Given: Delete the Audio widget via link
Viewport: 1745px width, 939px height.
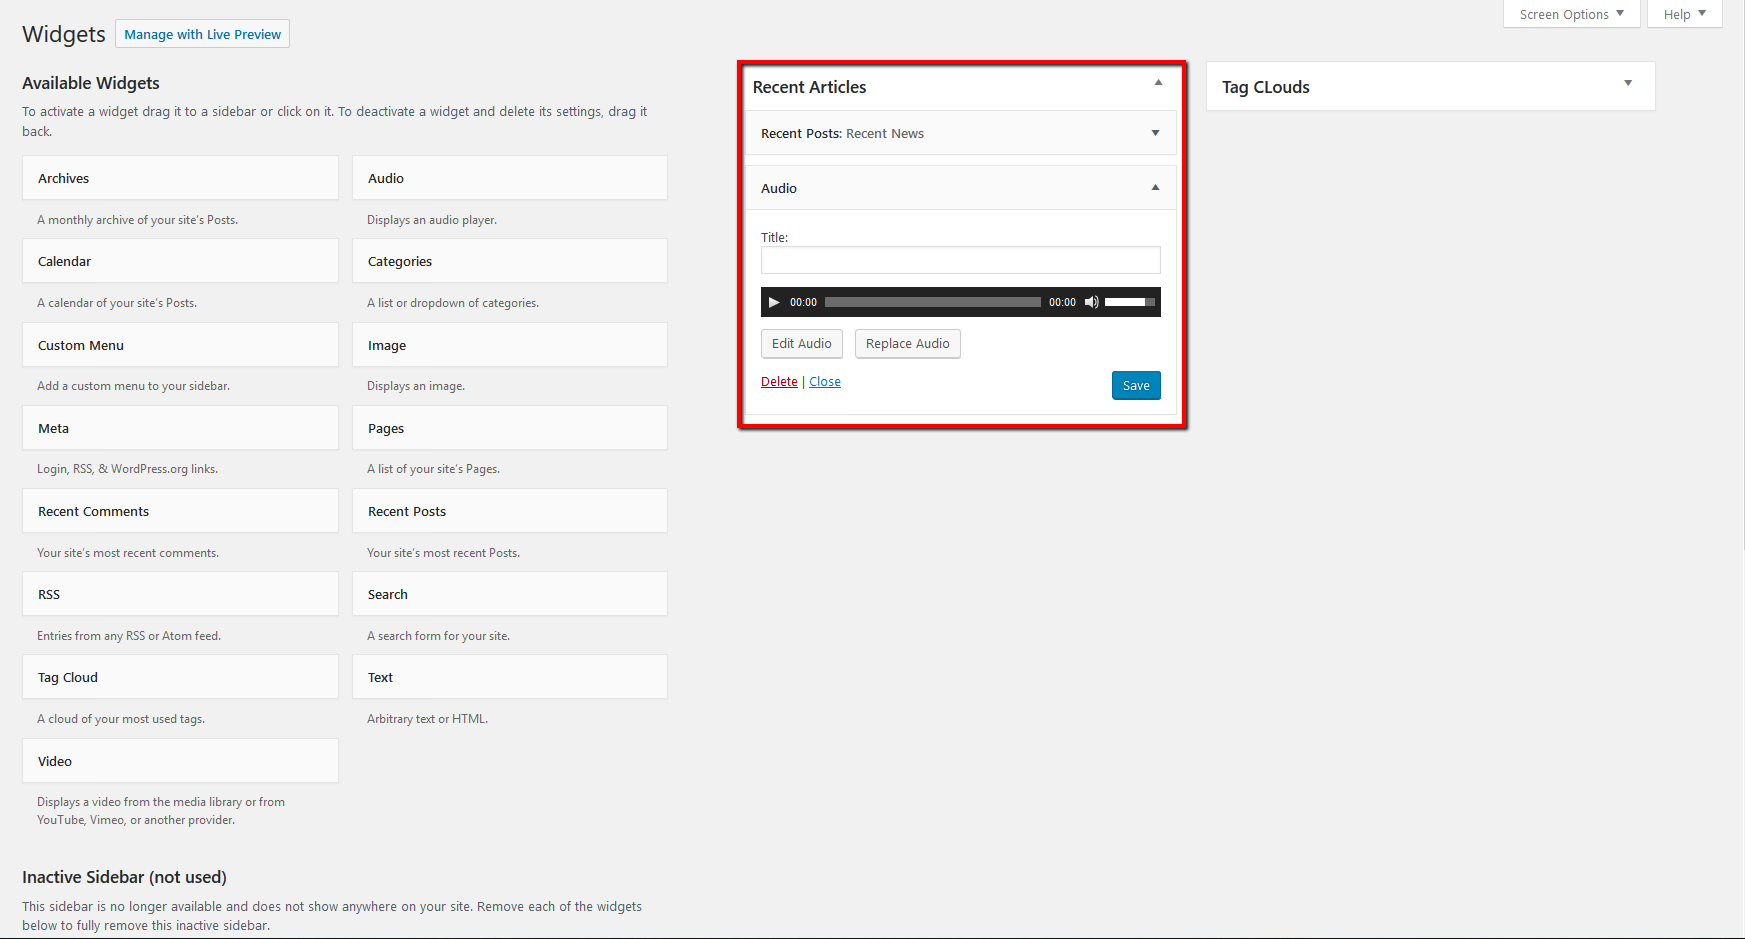Looking at the screenshot, I should tap(779, 382).
